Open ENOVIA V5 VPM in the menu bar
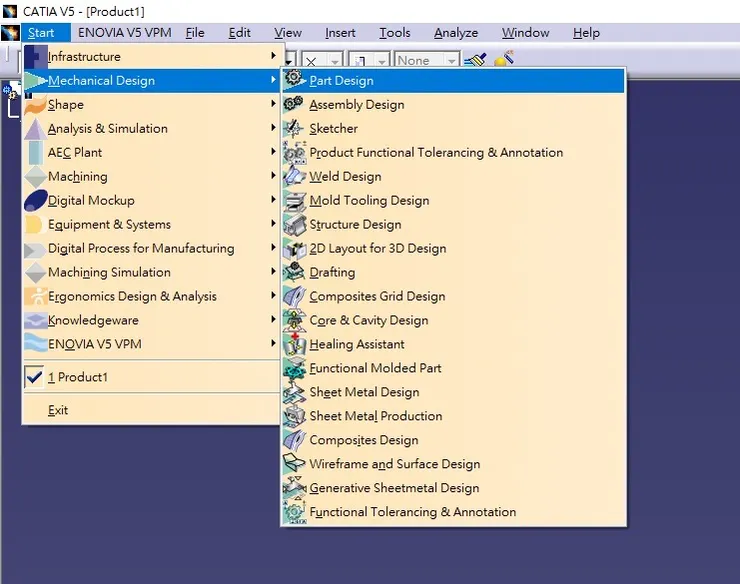Image resolution: width=740 pixels, height=584 pixels. pos(125,33)
